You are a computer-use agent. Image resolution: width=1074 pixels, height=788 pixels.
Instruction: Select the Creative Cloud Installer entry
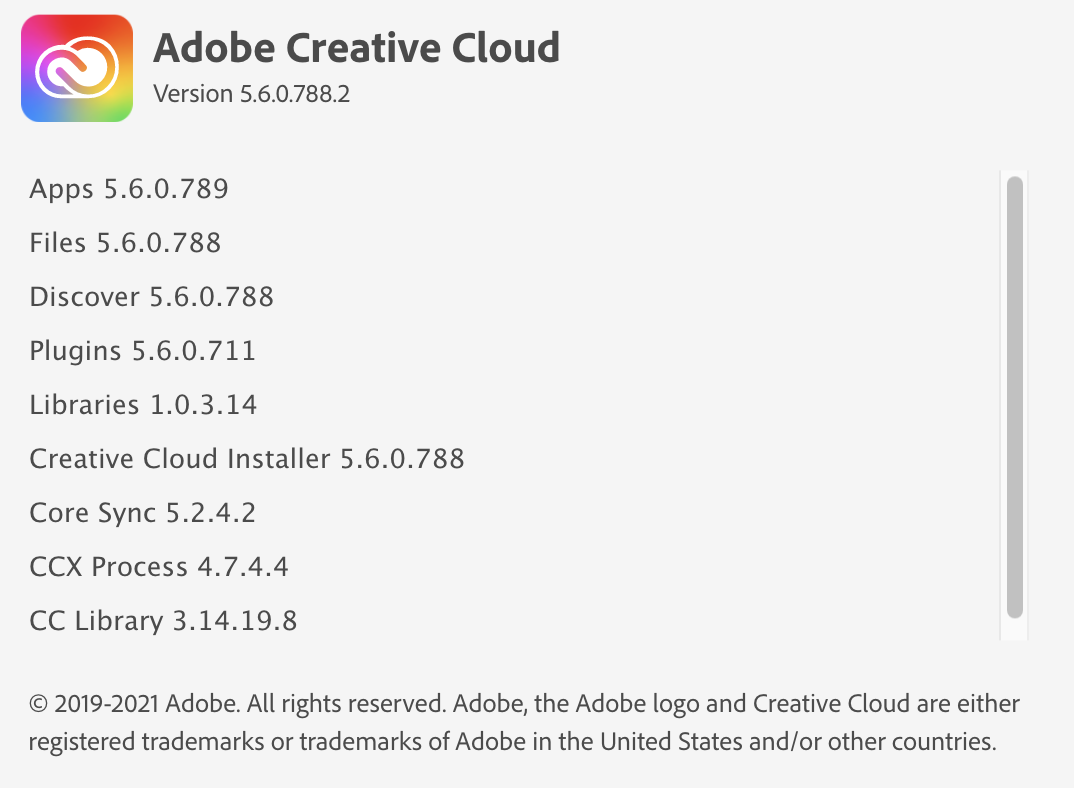pyautogui.click(x=247, y=458)
